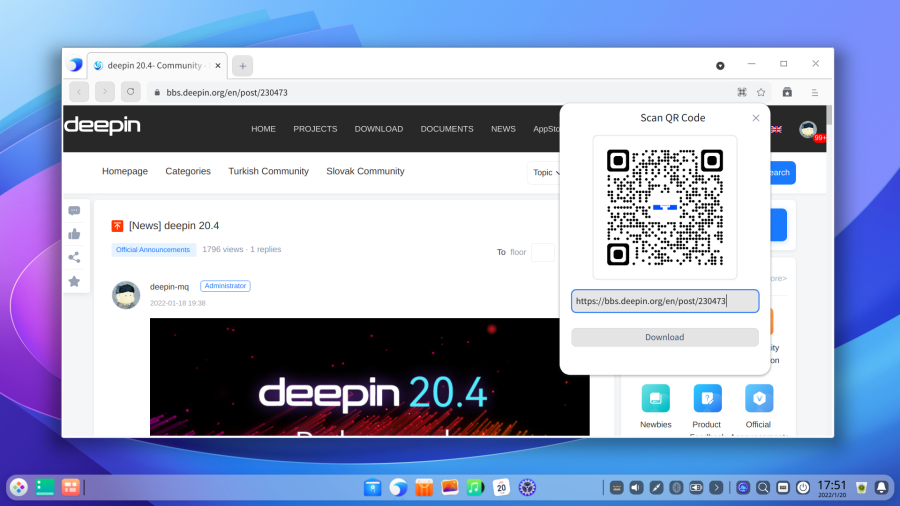Favorite the post with the sidebar star
900x506 pixels.
[74, 281]
